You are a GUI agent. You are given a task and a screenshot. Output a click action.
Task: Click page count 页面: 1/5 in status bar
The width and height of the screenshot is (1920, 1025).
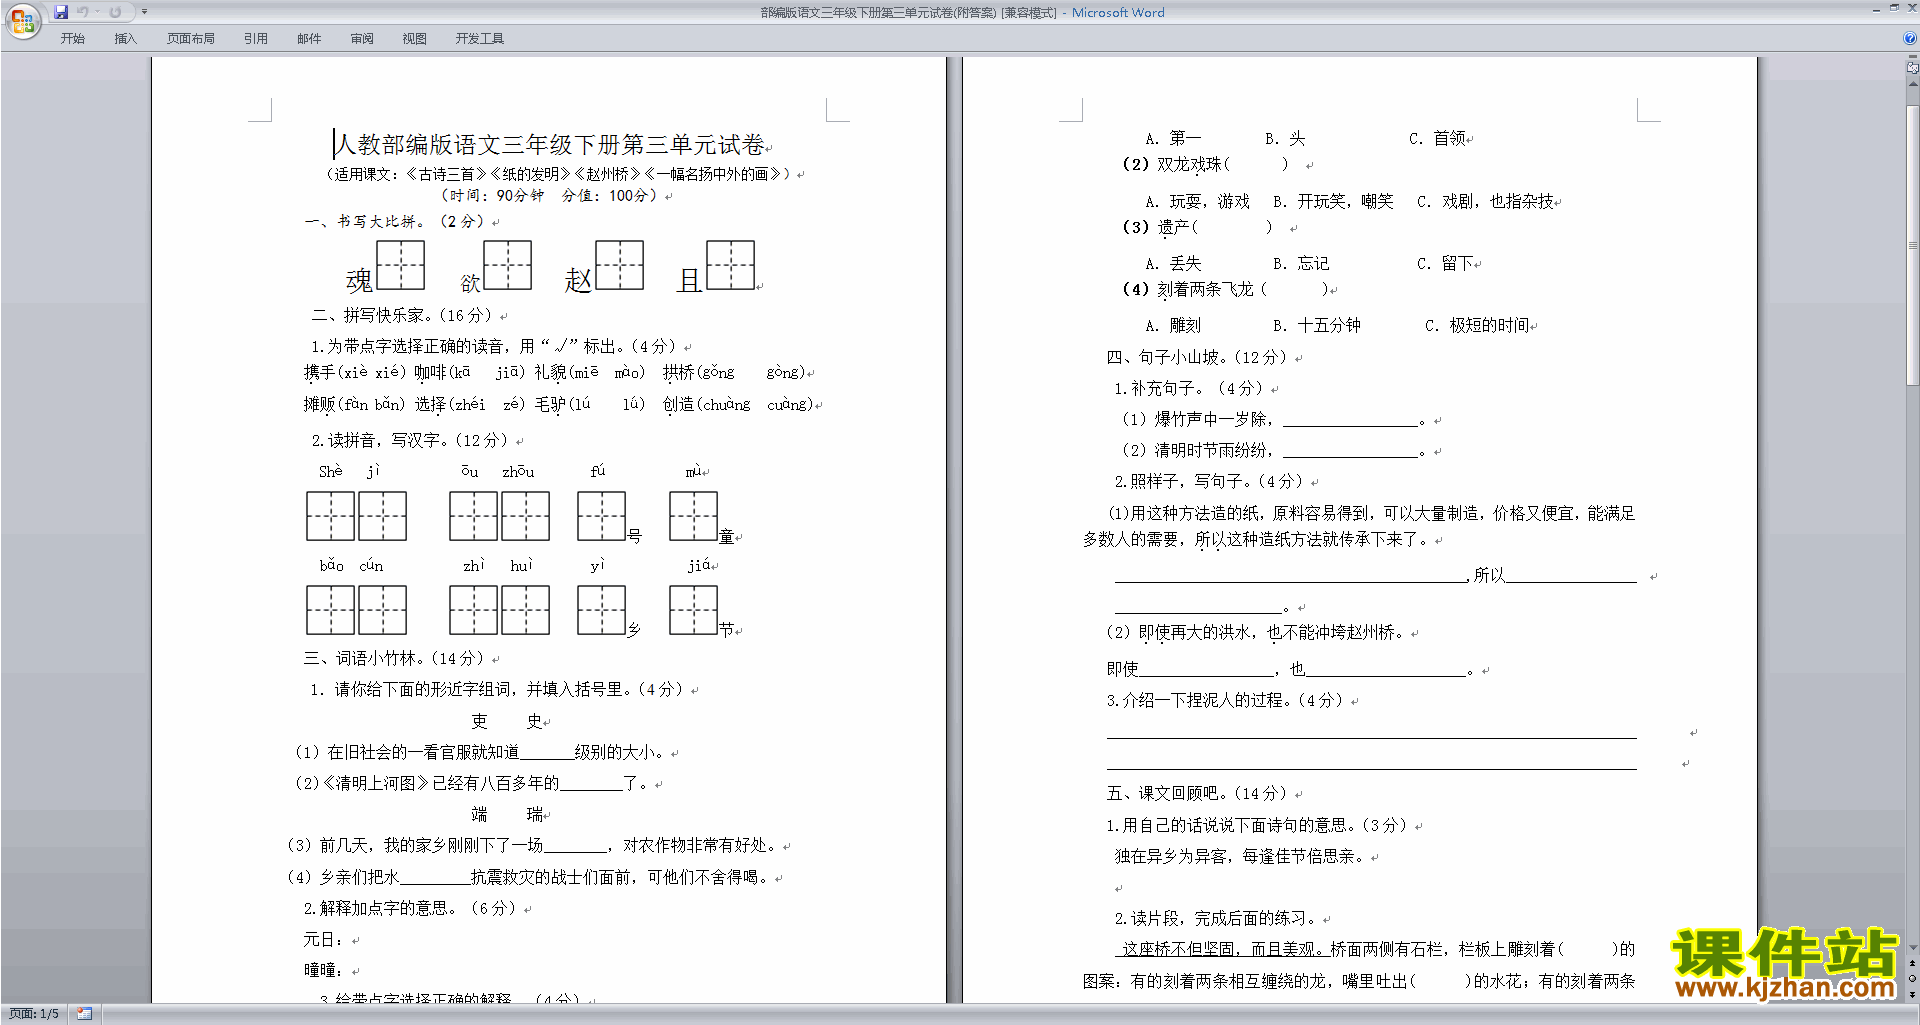(x=34, y=1014)
